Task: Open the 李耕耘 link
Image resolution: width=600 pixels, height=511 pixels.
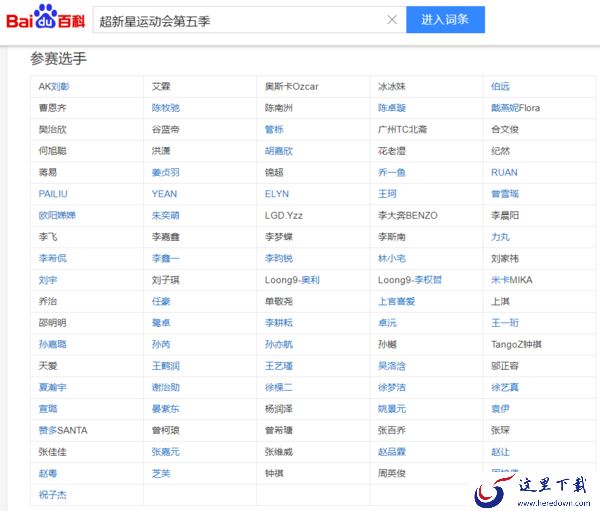Action: click(x=279, y=323)
